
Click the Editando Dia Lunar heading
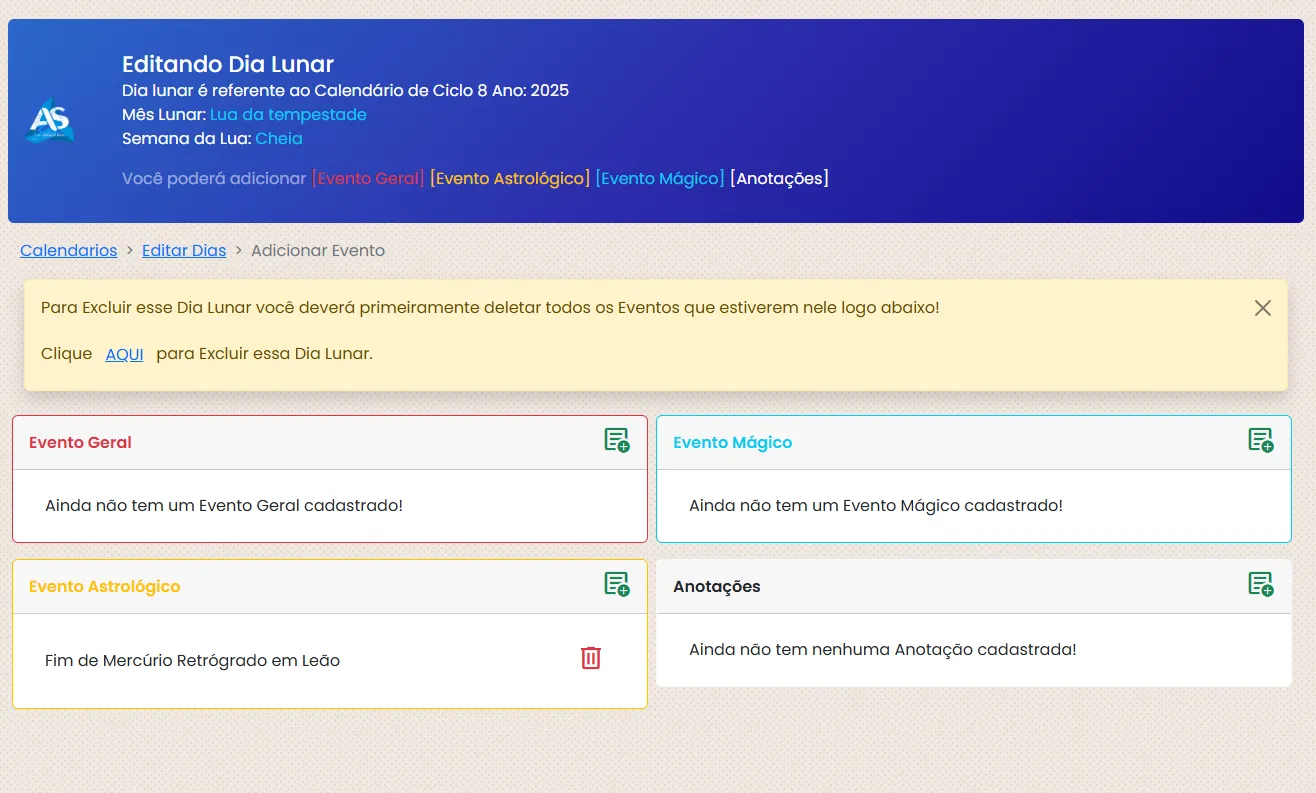click(x=228, y=65)
